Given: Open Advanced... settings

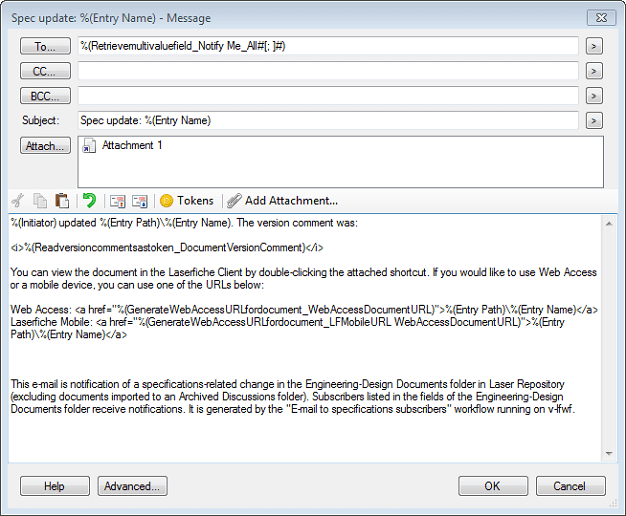Looking at the screenshot, I should click(132, 486).
